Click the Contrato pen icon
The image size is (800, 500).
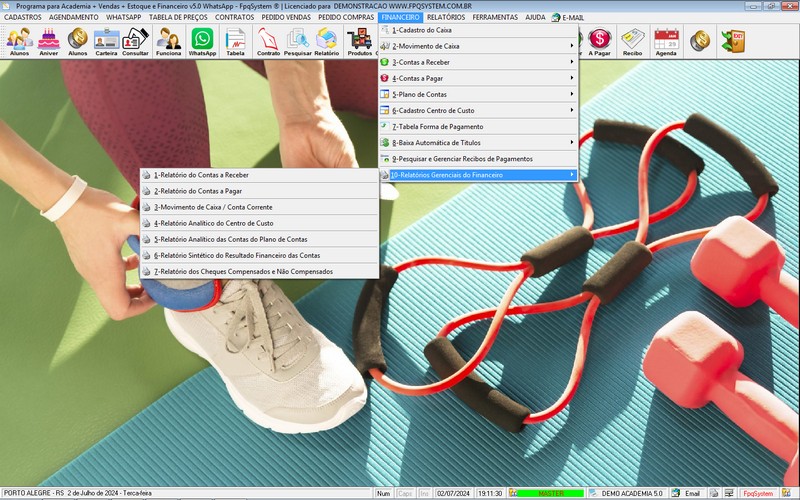[268, 41]
